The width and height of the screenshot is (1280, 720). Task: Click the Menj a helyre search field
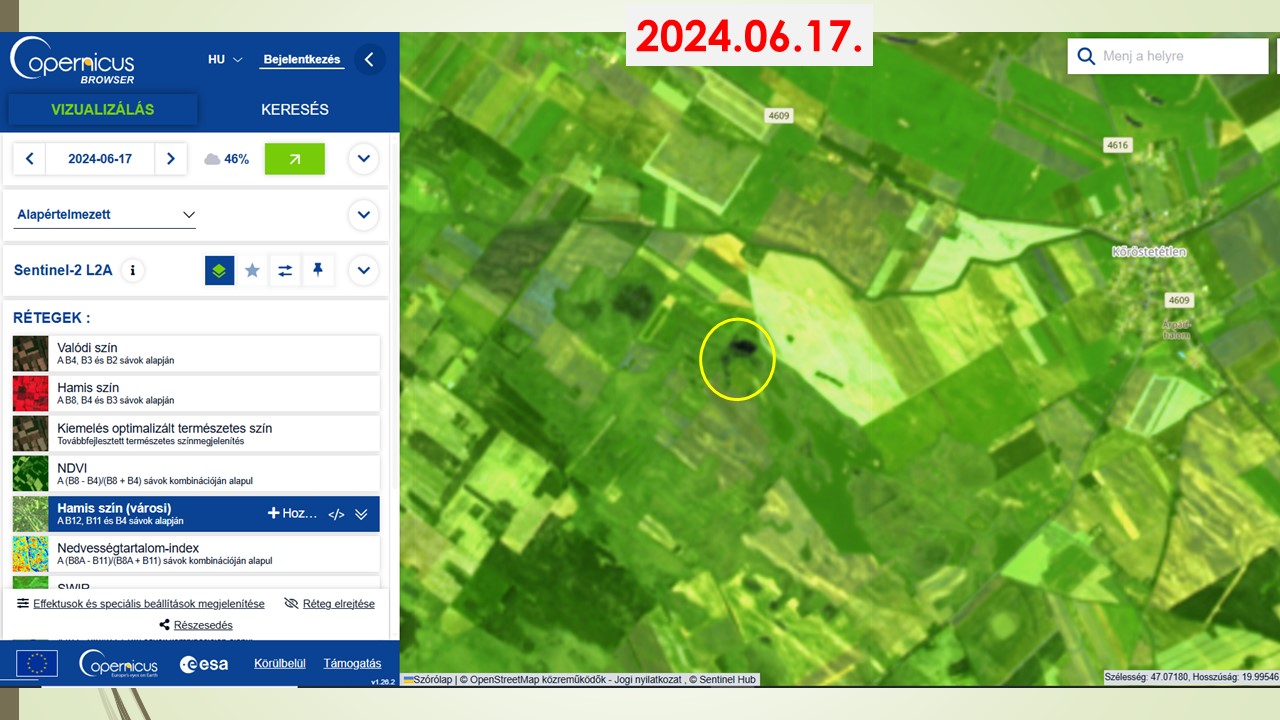[1180, 56]
